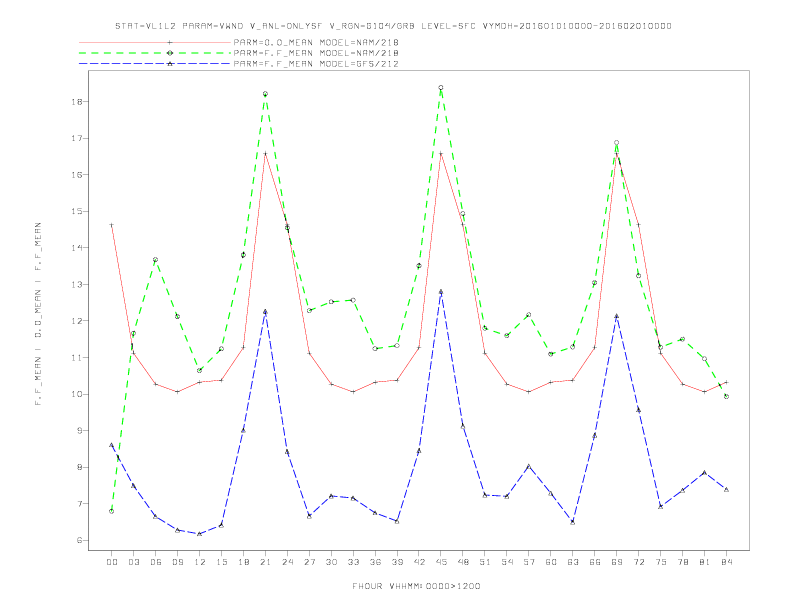Click the x-axis tick label 72

[x=638, y=562]
